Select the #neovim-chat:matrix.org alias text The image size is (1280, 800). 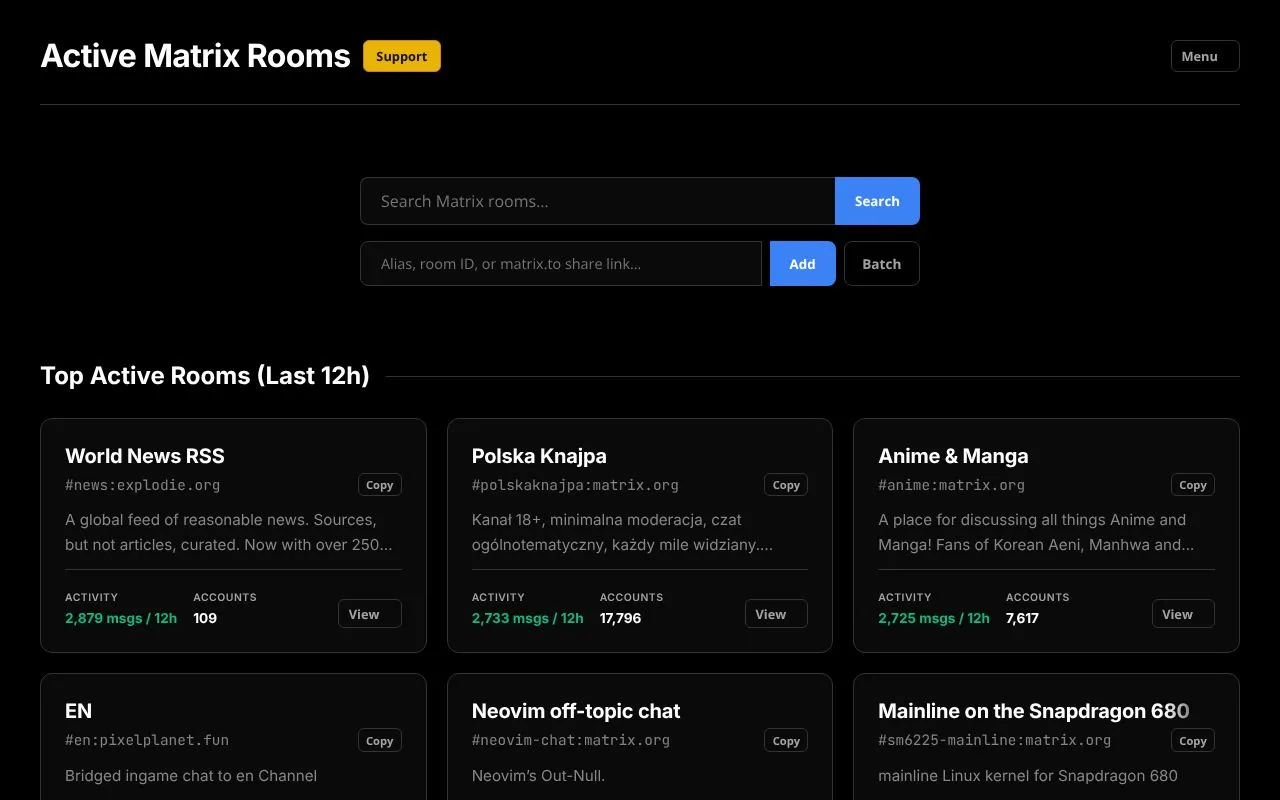pyautogui.click(x=571, y=741)
